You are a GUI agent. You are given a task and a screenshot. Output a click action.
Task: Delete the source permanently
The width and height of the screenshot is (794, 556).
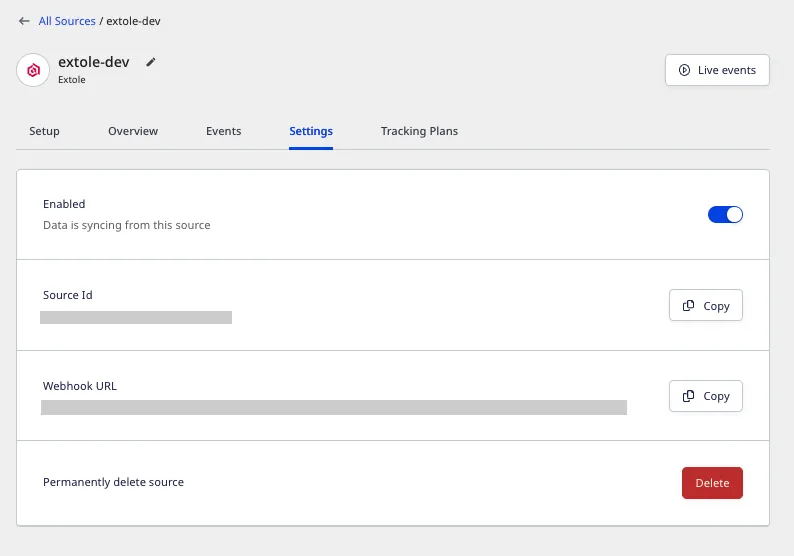[x=712, y=483]
